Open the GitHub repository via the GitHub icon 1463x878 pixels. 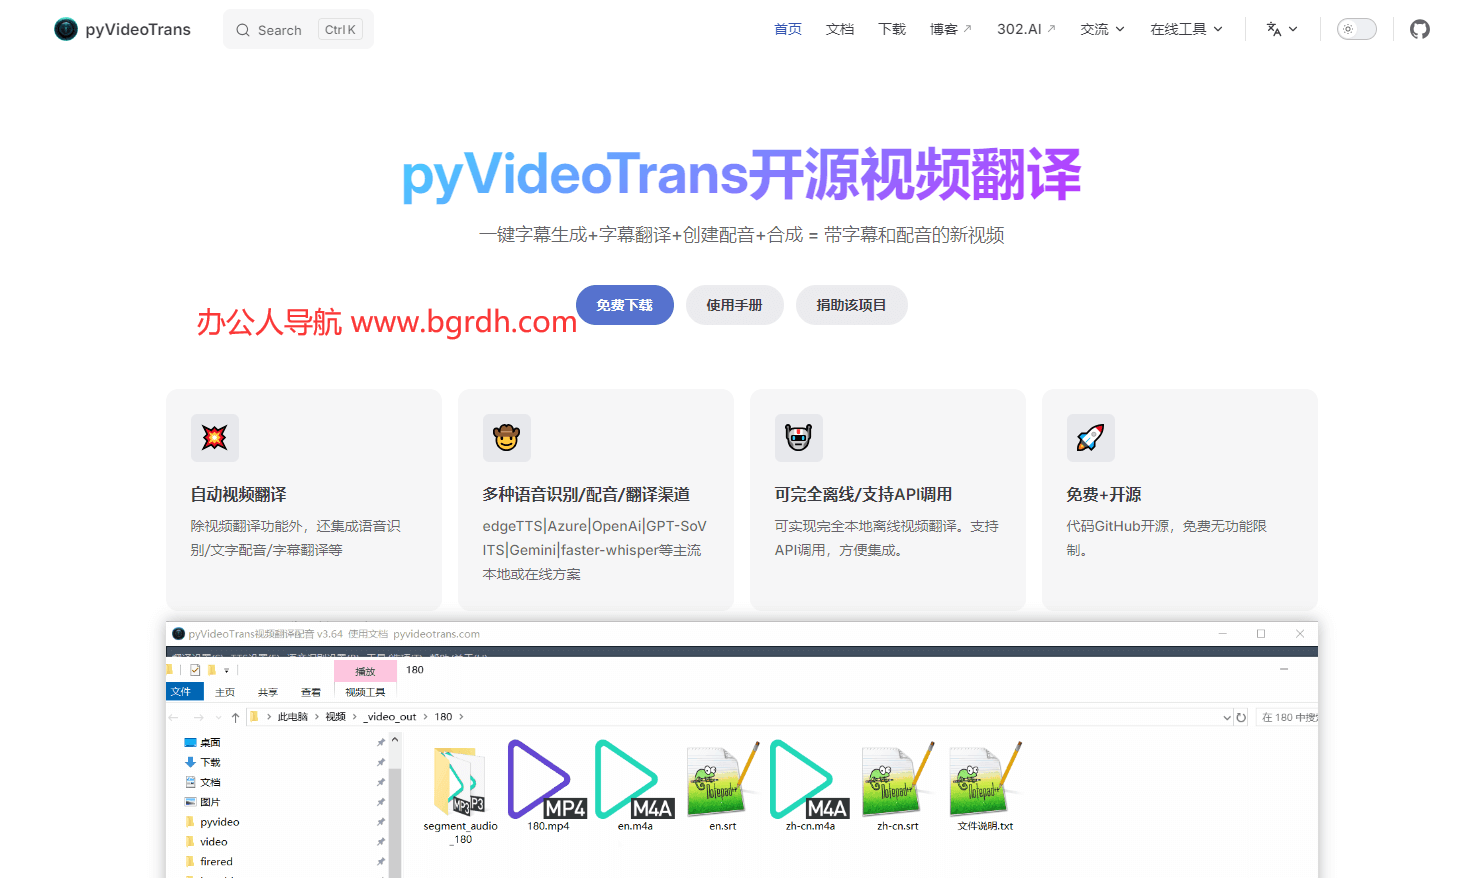point(1419,29)
